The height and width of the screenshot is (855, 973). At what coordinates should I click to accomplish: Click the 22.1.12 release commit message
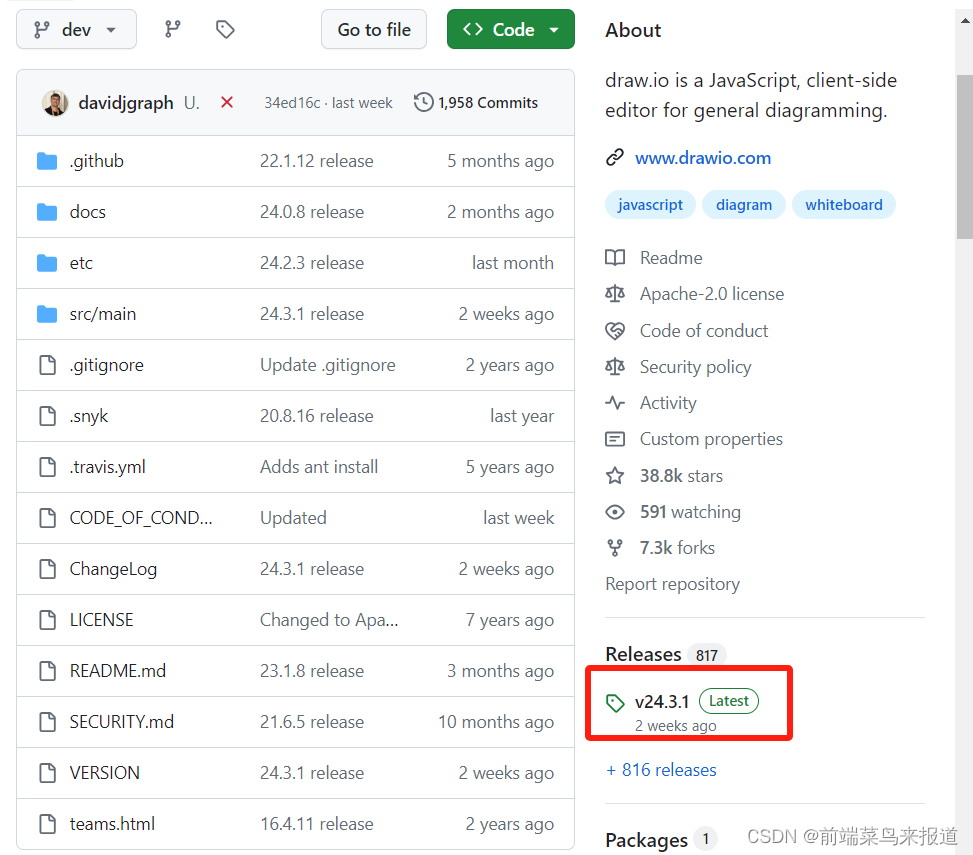coord(316,161)
